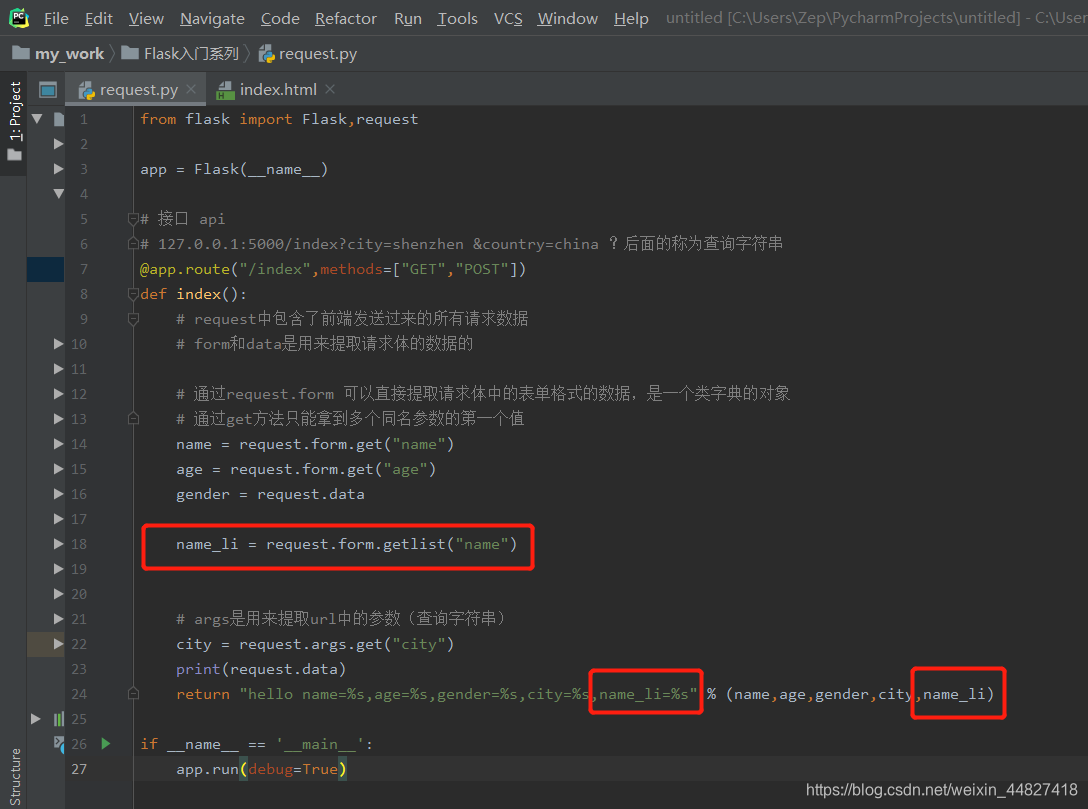
Task: Open the VCS menu
Action: 508,19
